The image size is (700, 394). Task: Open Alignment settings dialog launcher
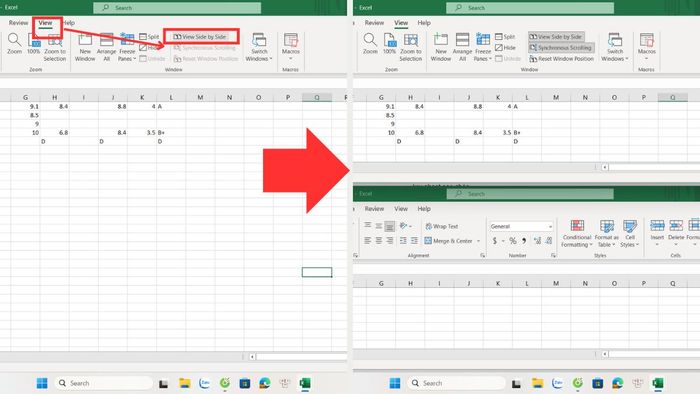click(x=483, y=256)
